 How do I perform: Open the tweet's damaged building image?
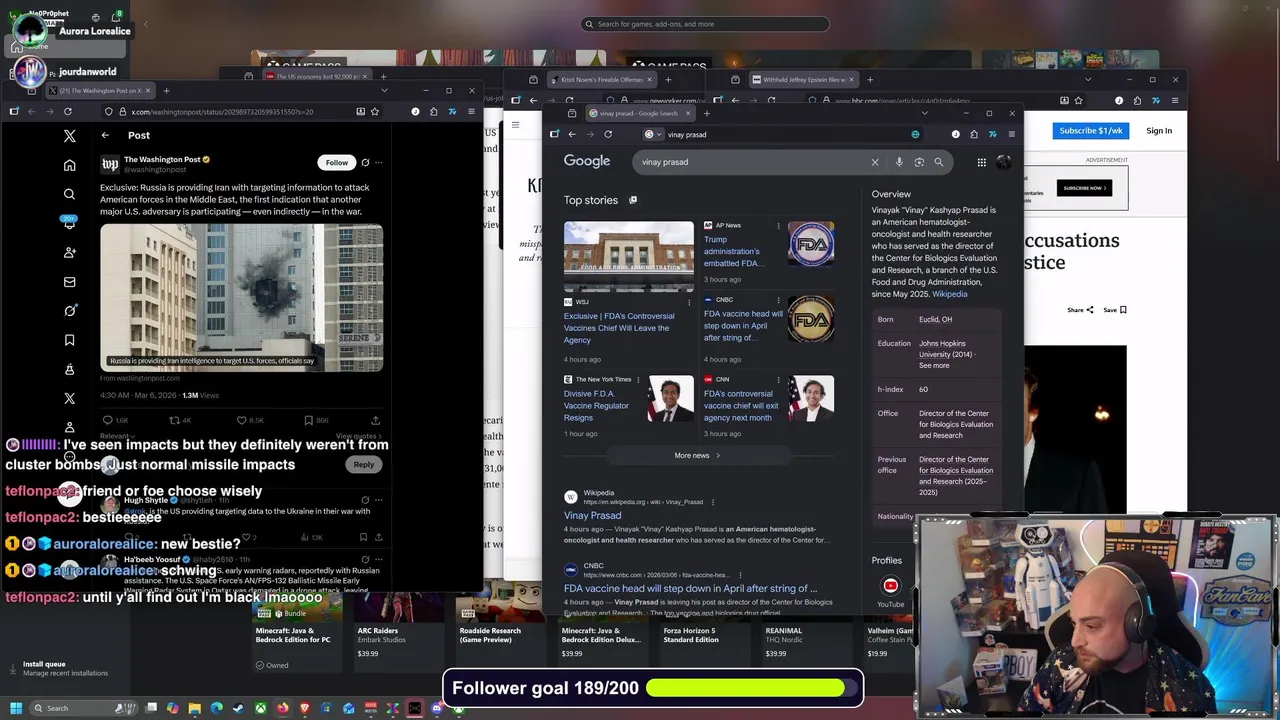click(x=241, y=297)
